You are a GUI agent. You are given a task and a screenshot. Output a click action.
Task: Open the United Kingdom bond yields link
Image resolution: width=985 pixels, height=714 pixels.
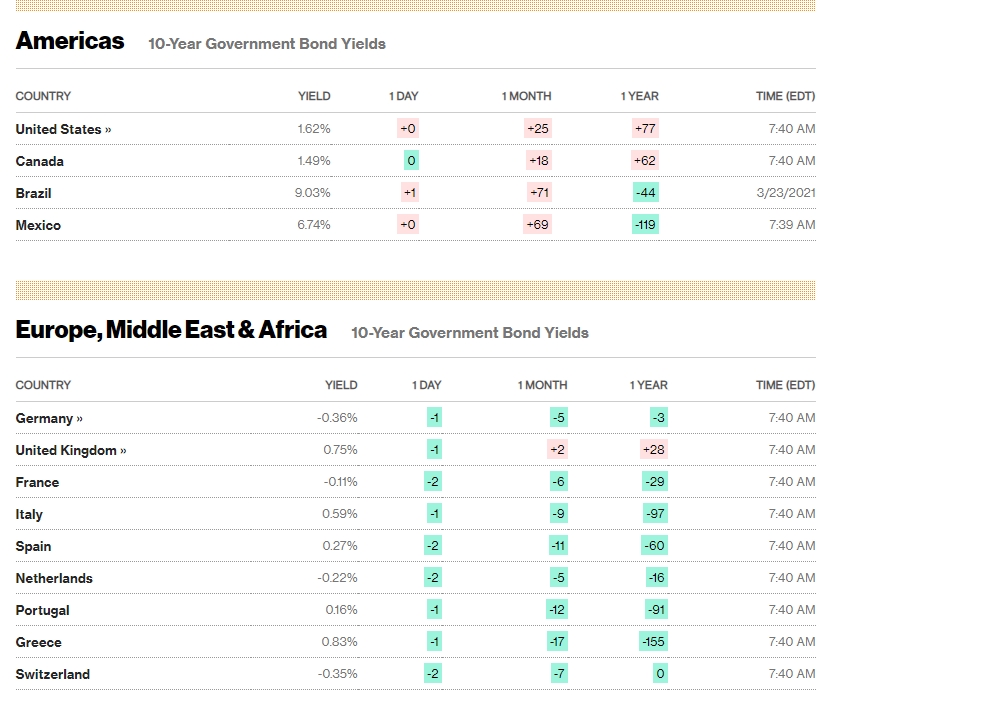(70, 450)
